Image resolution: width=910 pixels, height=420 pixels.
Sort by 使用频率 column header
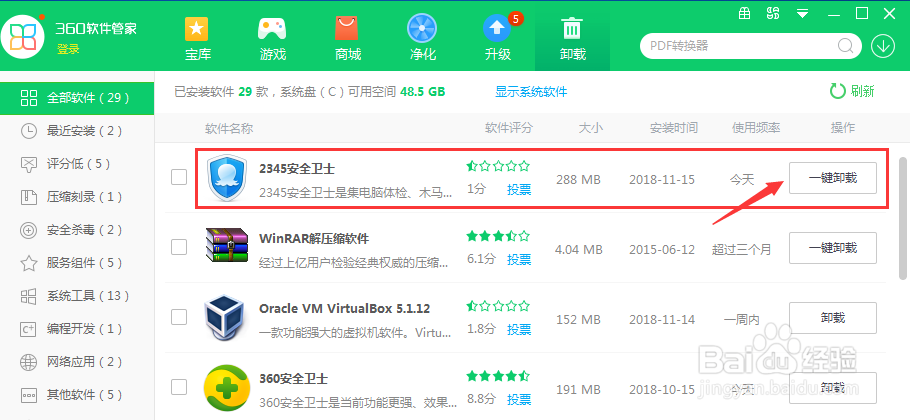[x=756, y=128]
